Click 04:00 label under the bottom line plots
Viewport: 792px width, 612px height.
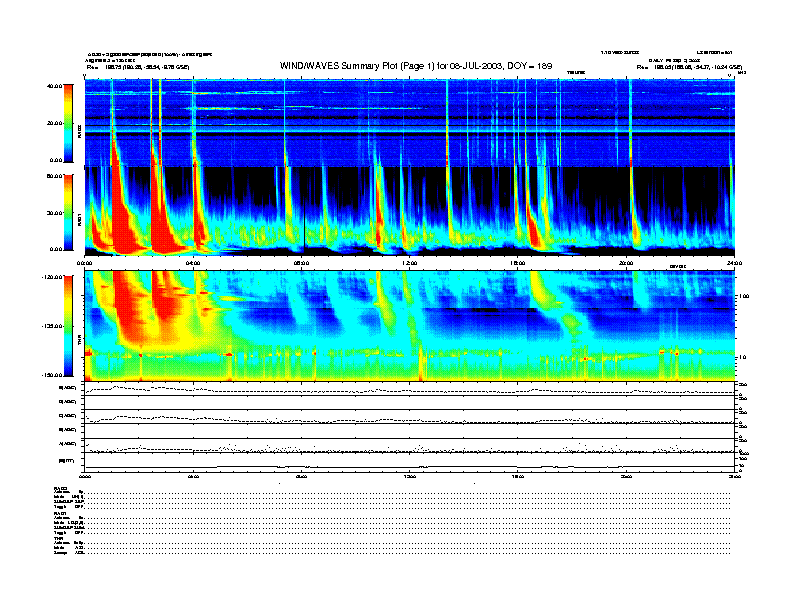click(x=193, y=476)
